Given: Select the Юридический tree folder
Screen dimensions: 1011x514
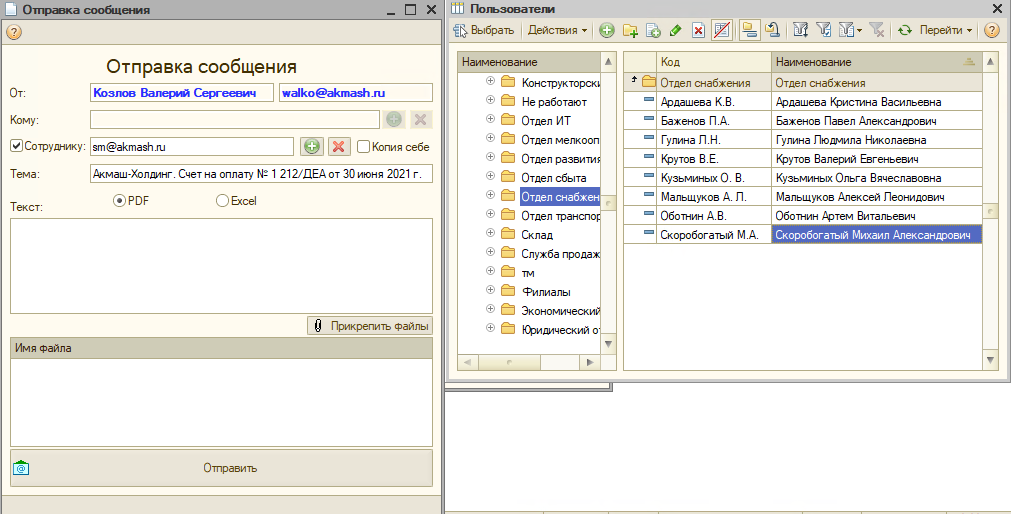Looking at the screenshot, I should [x=560, y=330].
